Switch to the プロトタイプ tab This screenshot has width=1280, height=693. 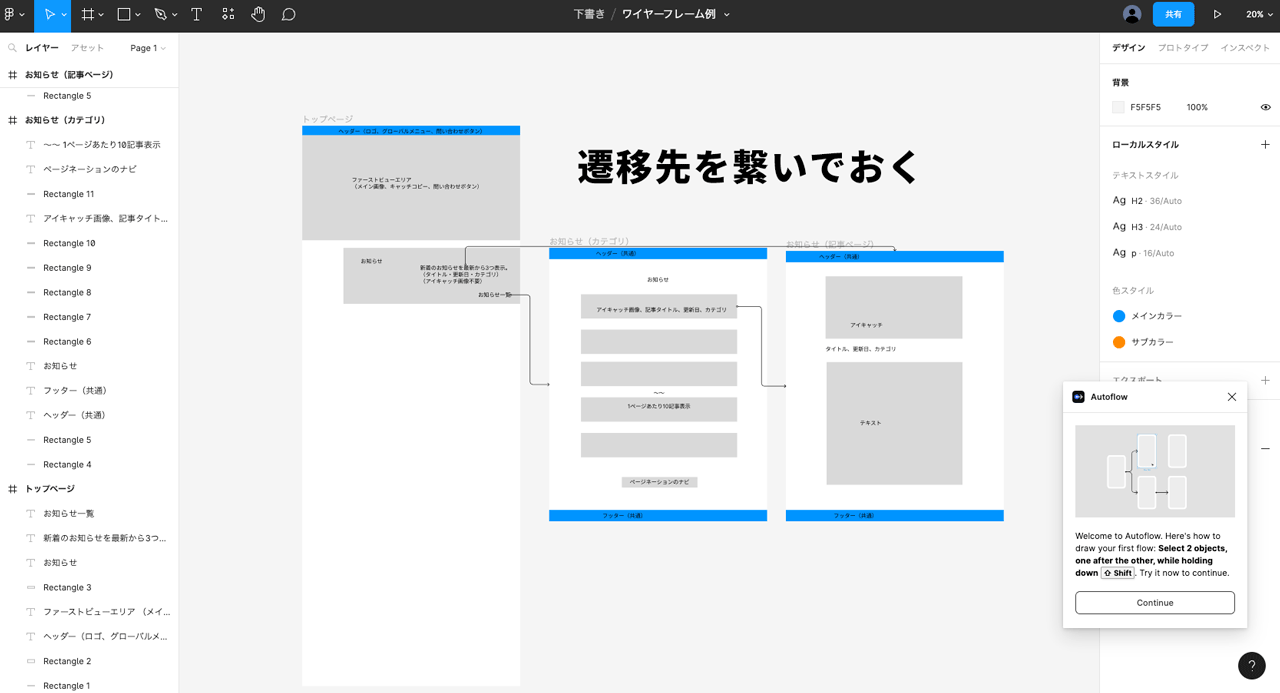1182,48
